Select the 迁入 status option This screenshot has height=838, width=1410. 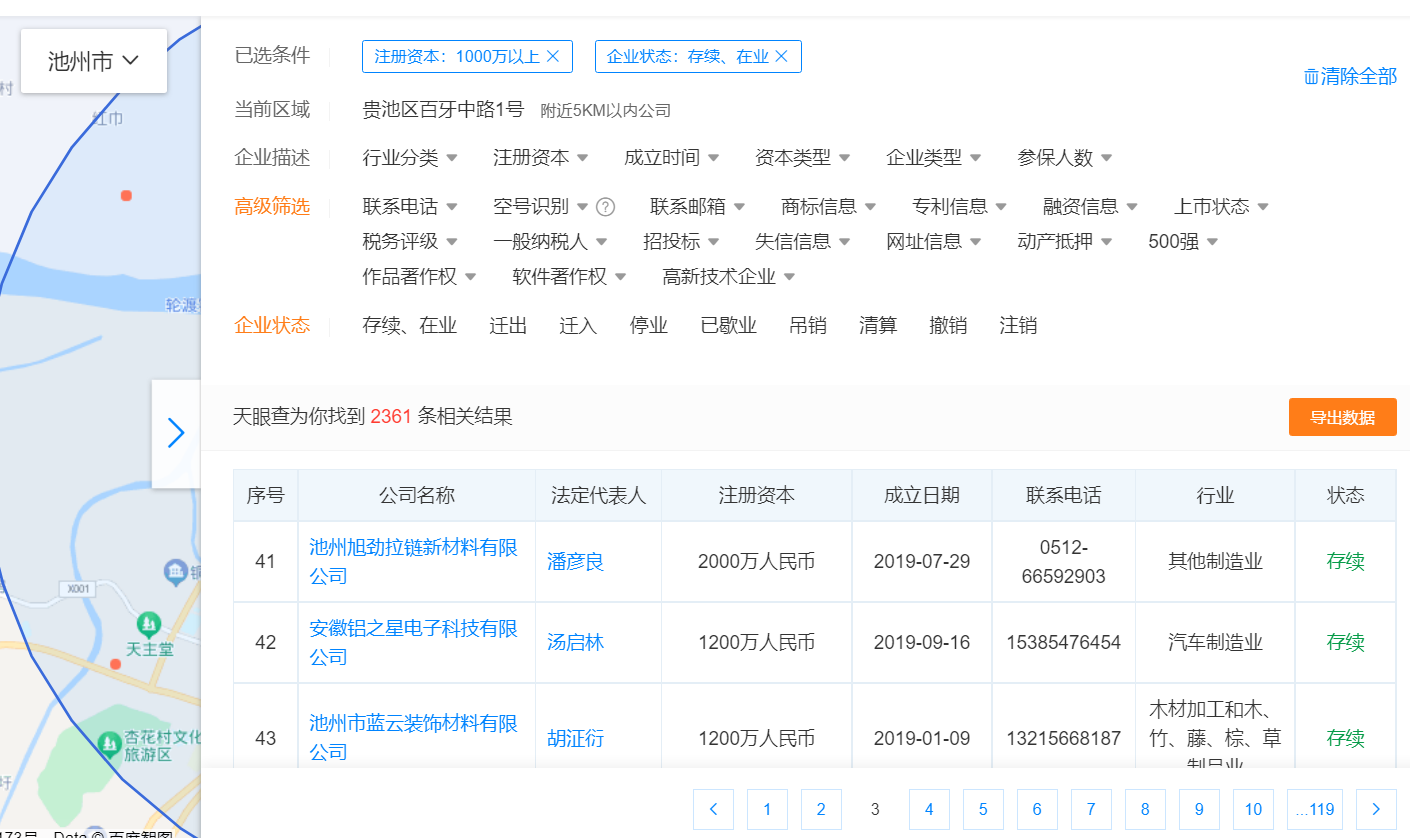point(578,325)
